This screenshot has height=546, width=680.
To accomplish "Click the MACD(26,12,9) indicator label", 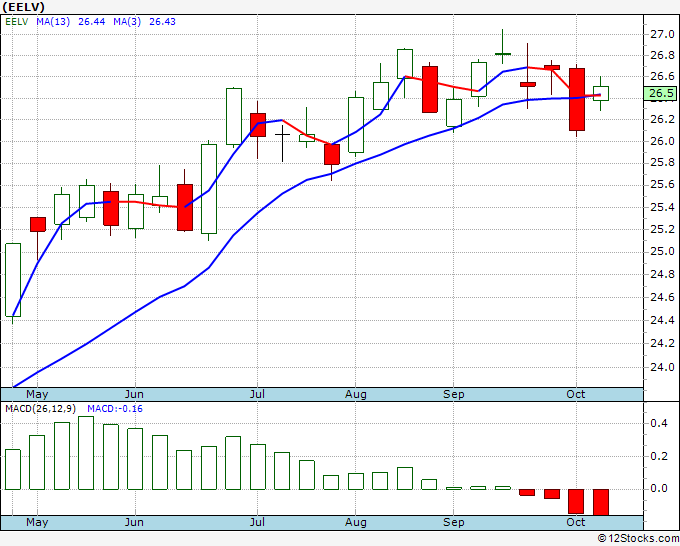I will coord(41,409).
